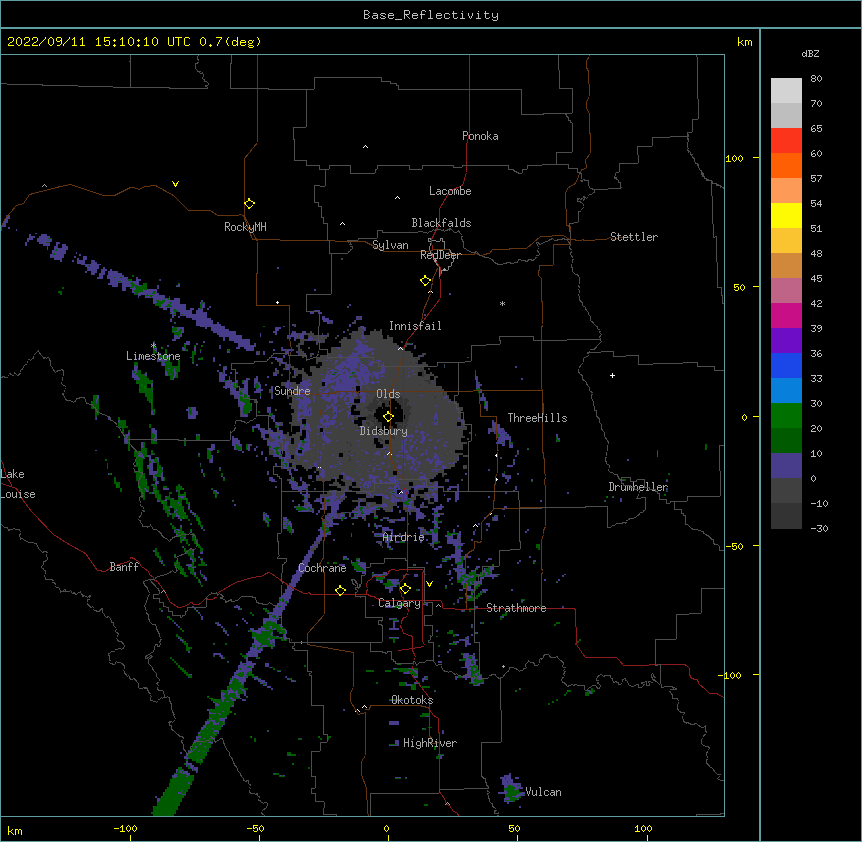
Task: Click the Stettler label
Action: (x=634, y=237)
